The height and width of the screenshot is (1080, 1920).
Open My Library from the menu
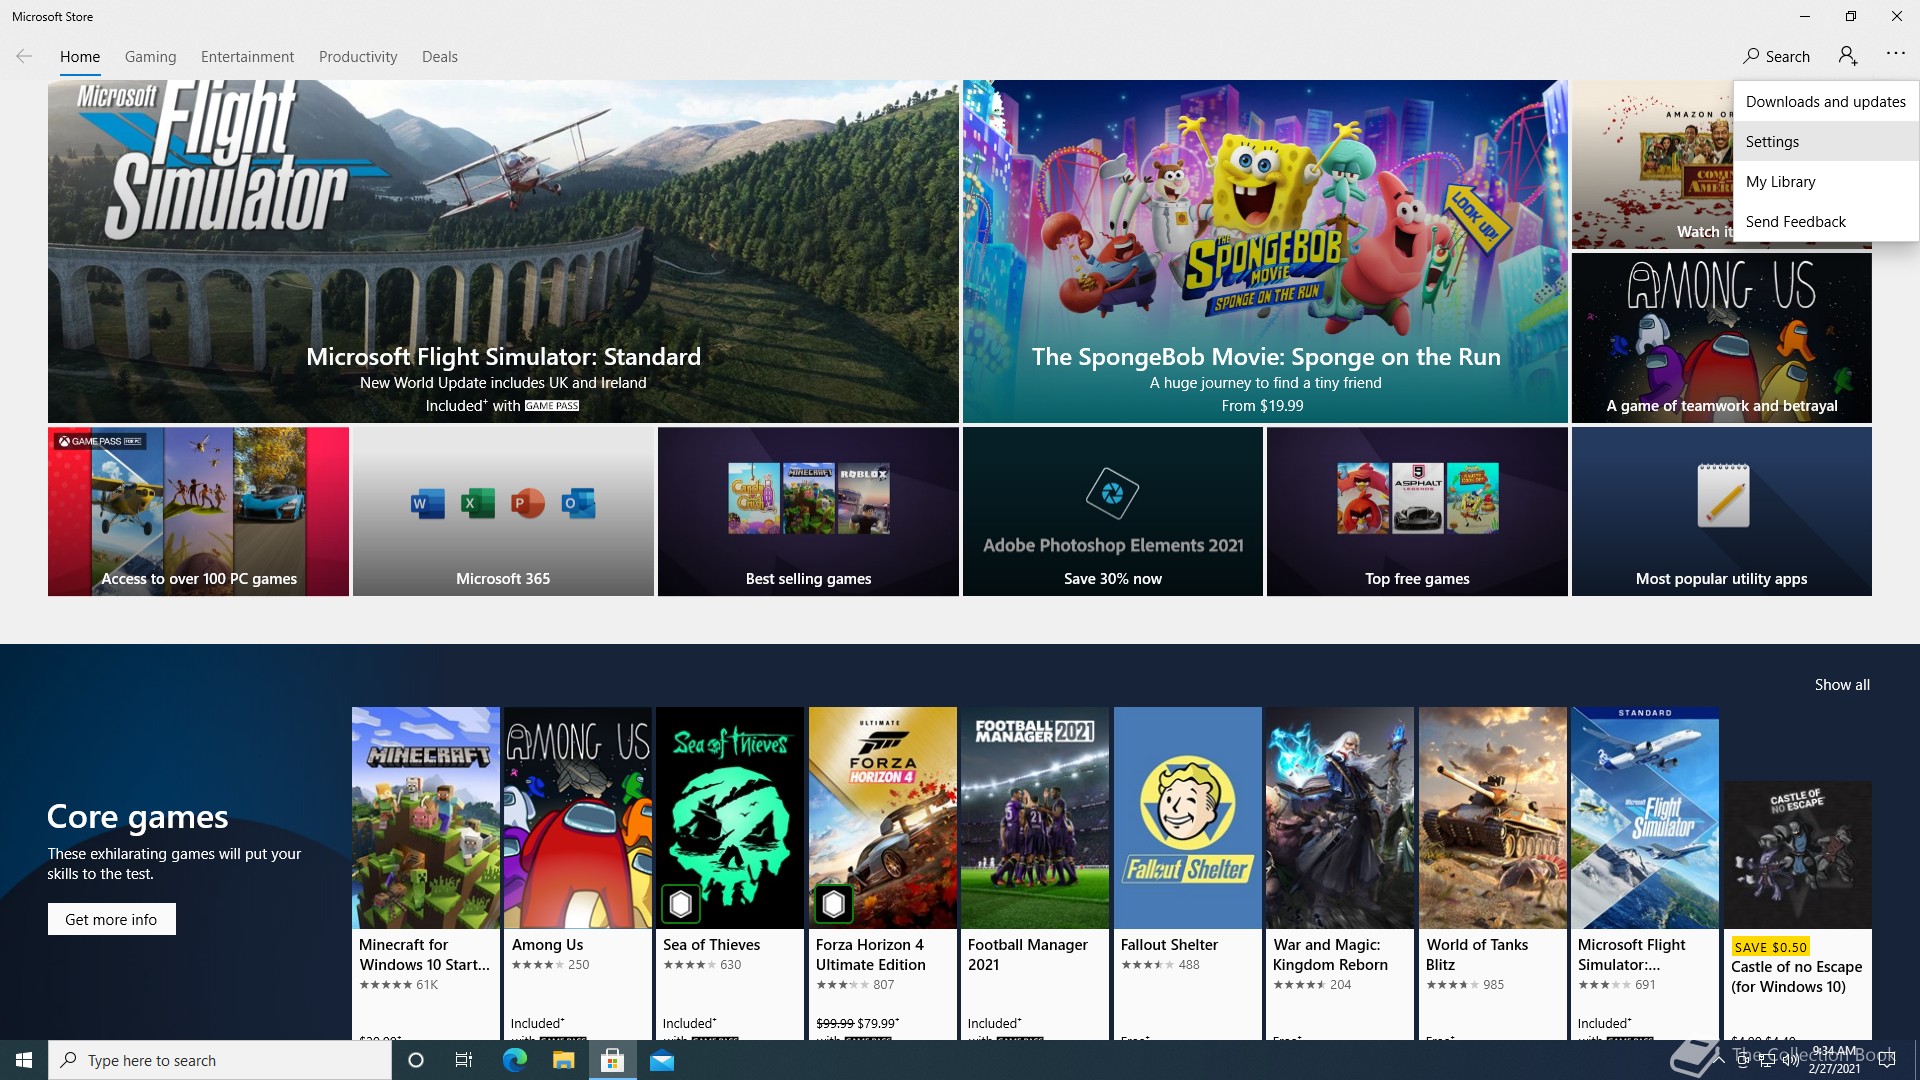(1826, 181)
